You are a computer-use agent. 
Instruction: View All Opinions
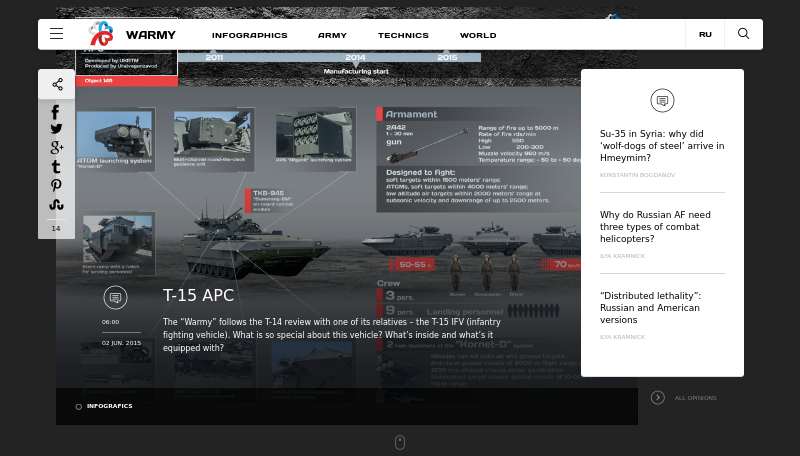tap(695, 398)
